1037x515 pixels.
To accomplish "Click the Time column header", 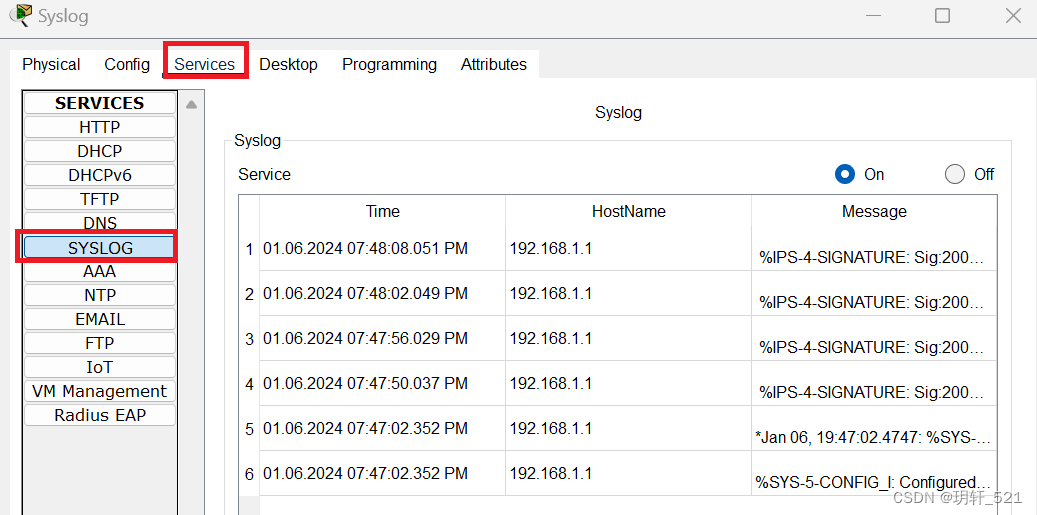I will tap(383, 211).
